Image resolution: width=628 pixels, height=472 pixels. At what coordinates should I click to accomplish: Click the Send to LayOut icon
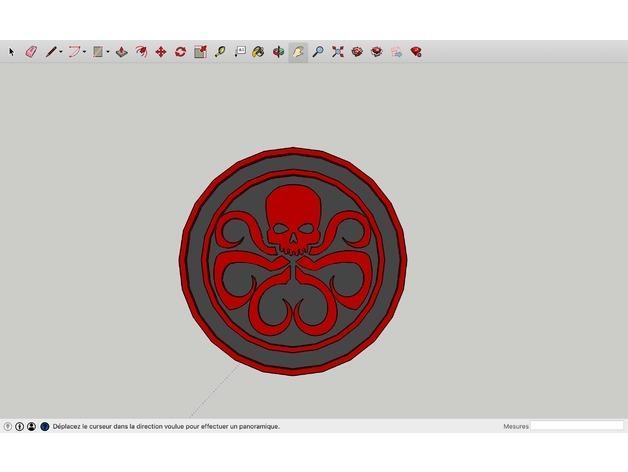pyautogui.click(x=397, y=52)
